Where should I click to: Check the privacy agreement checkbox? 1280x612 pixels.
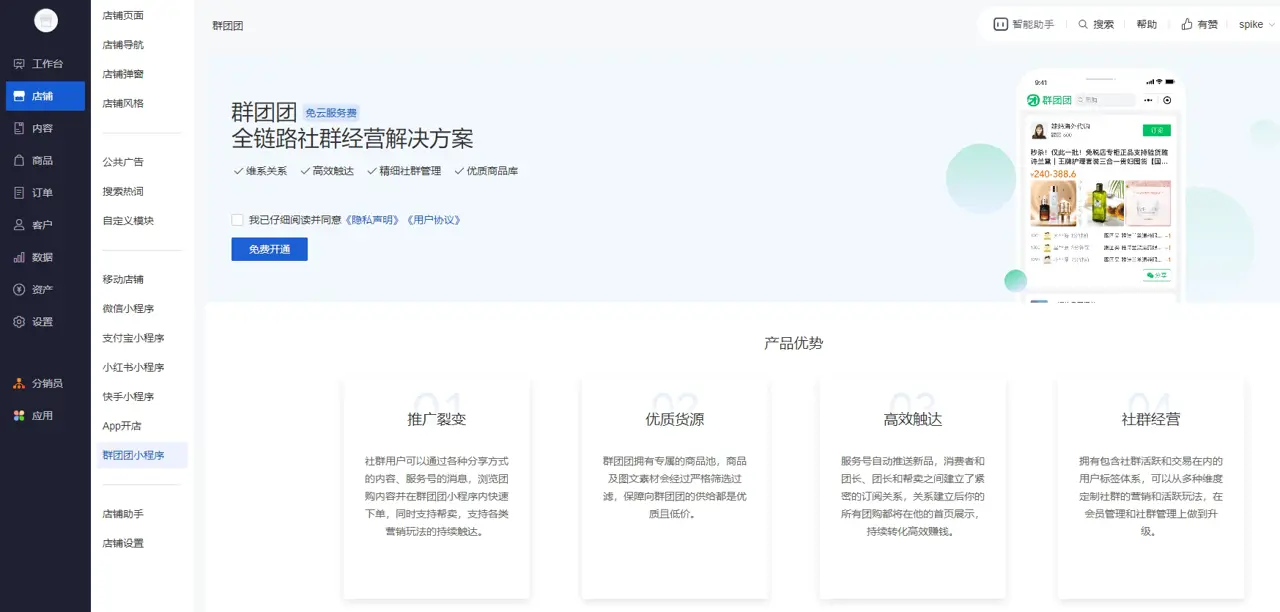pyautogui.click(x=237, y=220)
